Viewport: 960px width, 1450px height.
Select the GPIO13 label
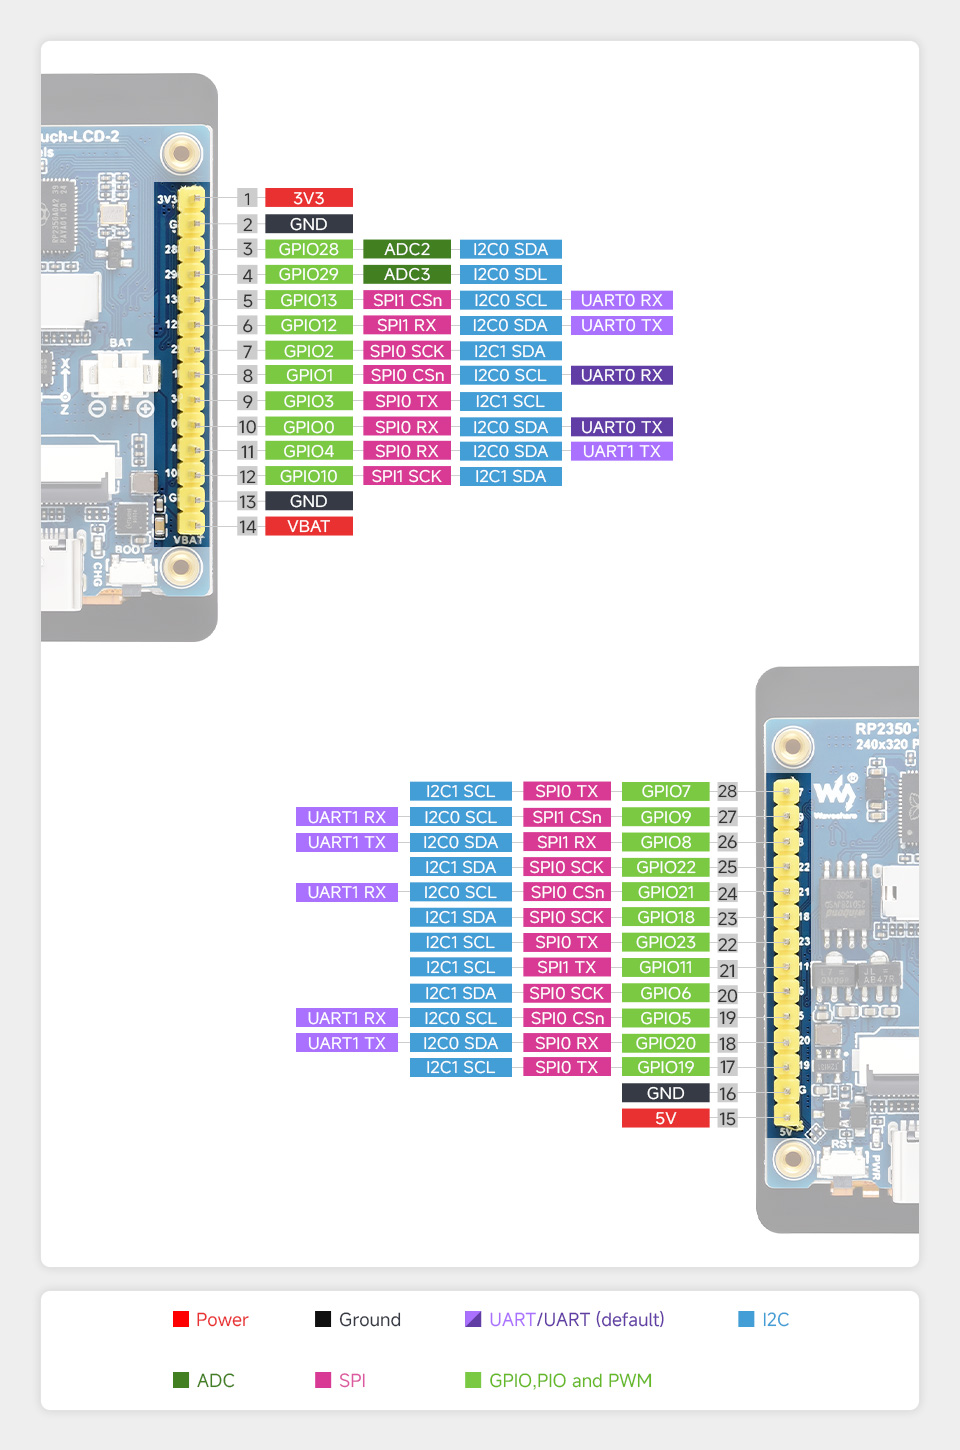[x=309, y=300]
